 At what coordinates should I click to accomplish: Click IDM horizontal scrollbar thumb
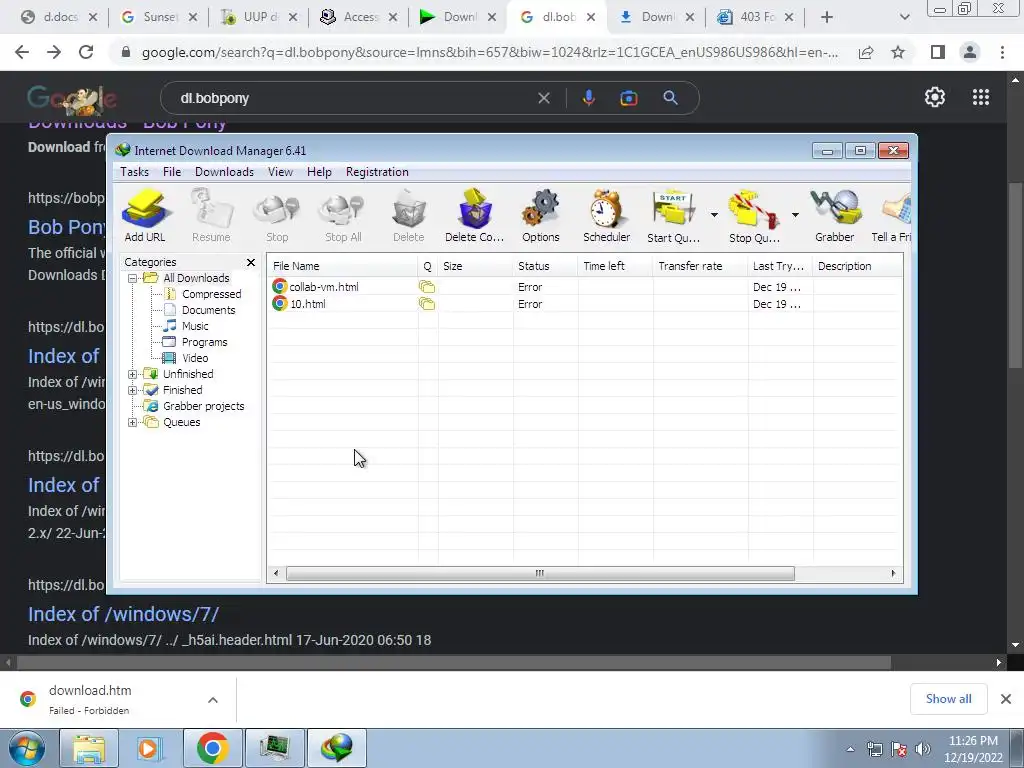point(540,573)
